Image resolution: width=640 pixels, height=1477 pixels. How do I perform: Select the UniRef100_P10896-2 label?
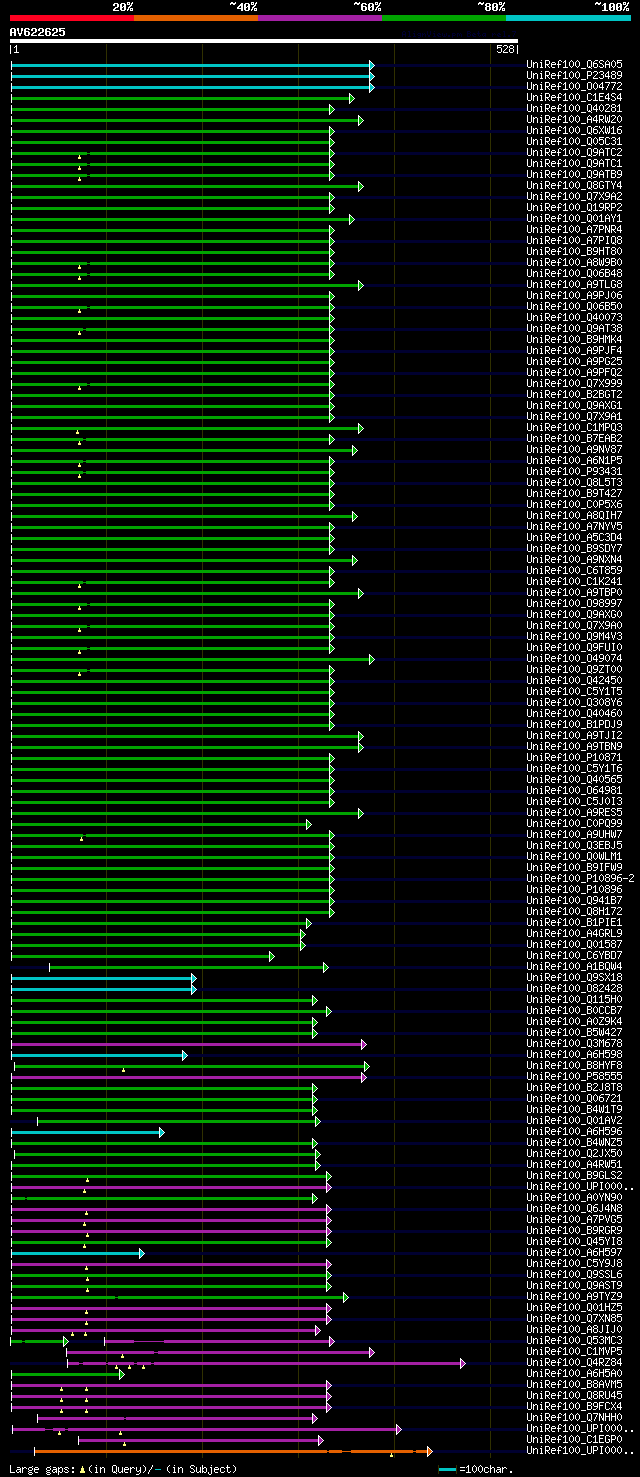point(580,879)
